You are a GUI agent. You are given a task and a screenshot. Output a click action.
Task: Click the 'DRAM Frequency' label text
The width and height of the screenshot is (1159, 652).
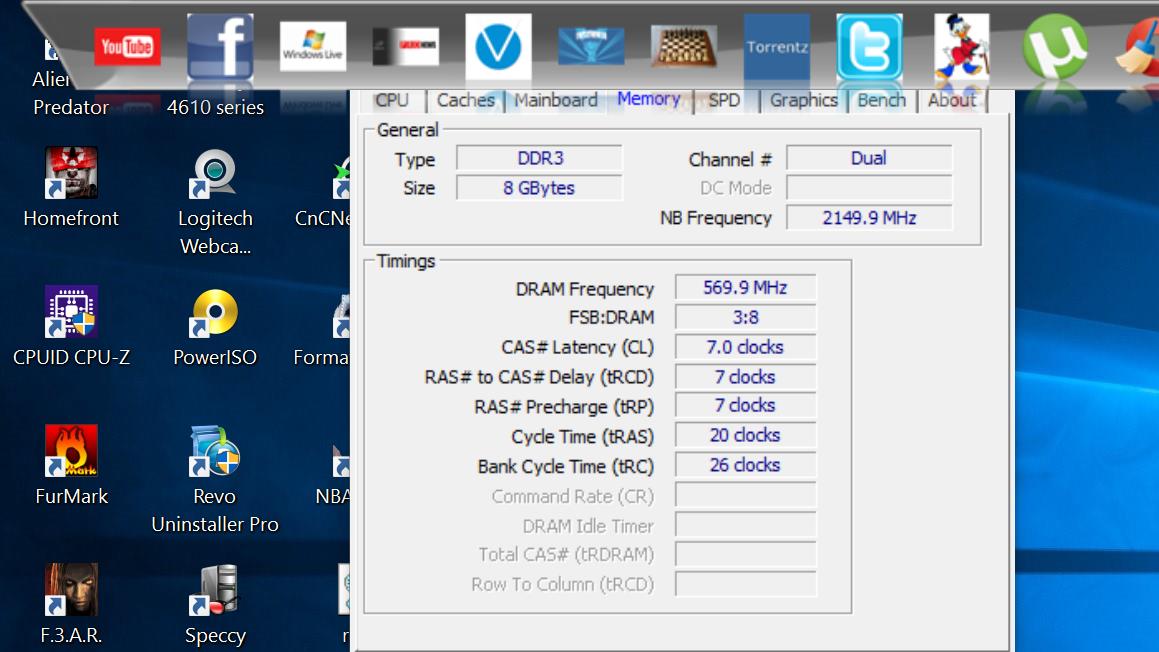click(x=585, y=289)
